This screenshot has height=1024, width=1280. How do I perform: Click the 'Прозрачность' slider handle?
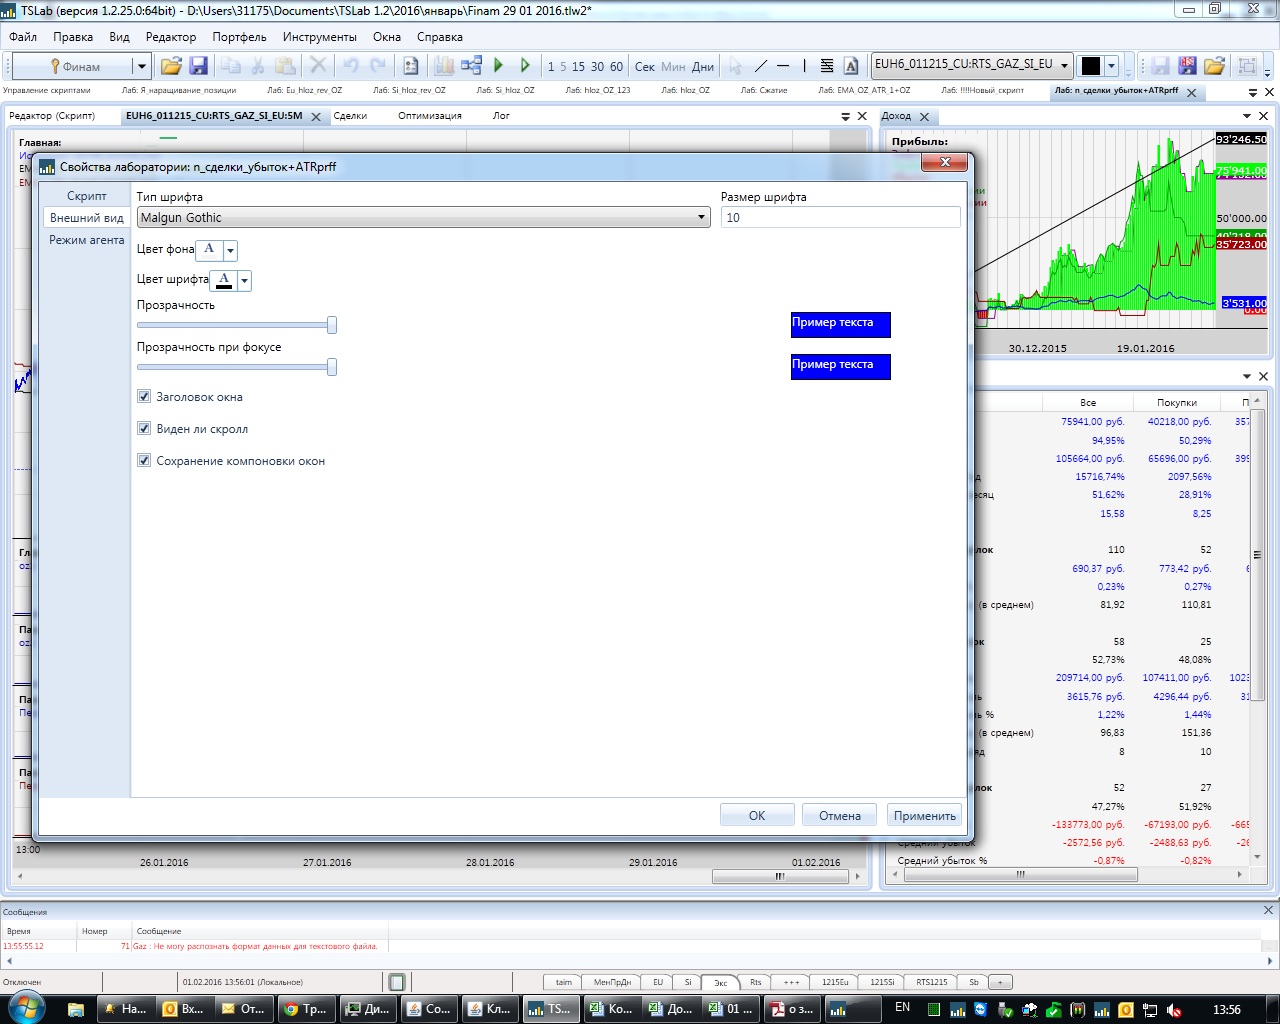click(x=332, y=325)
